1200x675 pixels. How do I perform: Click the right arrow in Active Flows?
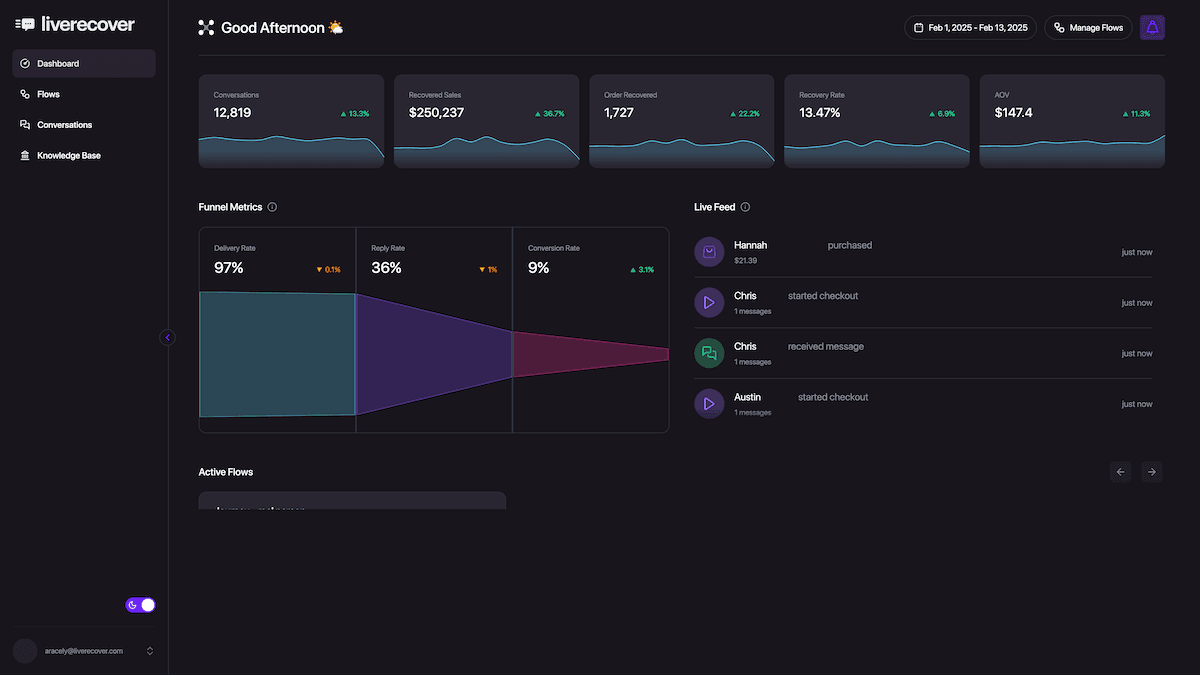pos(1151,471)
